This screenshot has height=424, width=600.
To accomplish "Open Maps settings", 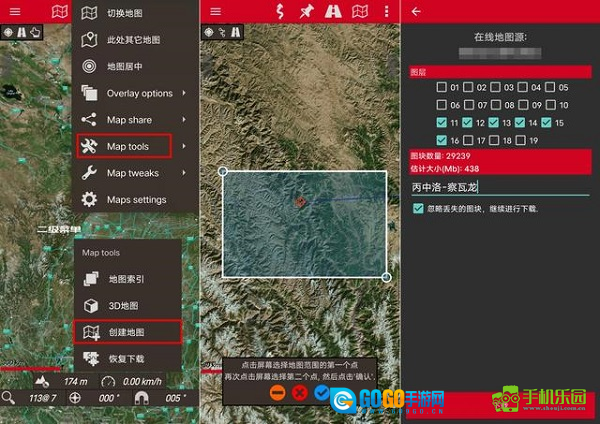I will 136,200.
